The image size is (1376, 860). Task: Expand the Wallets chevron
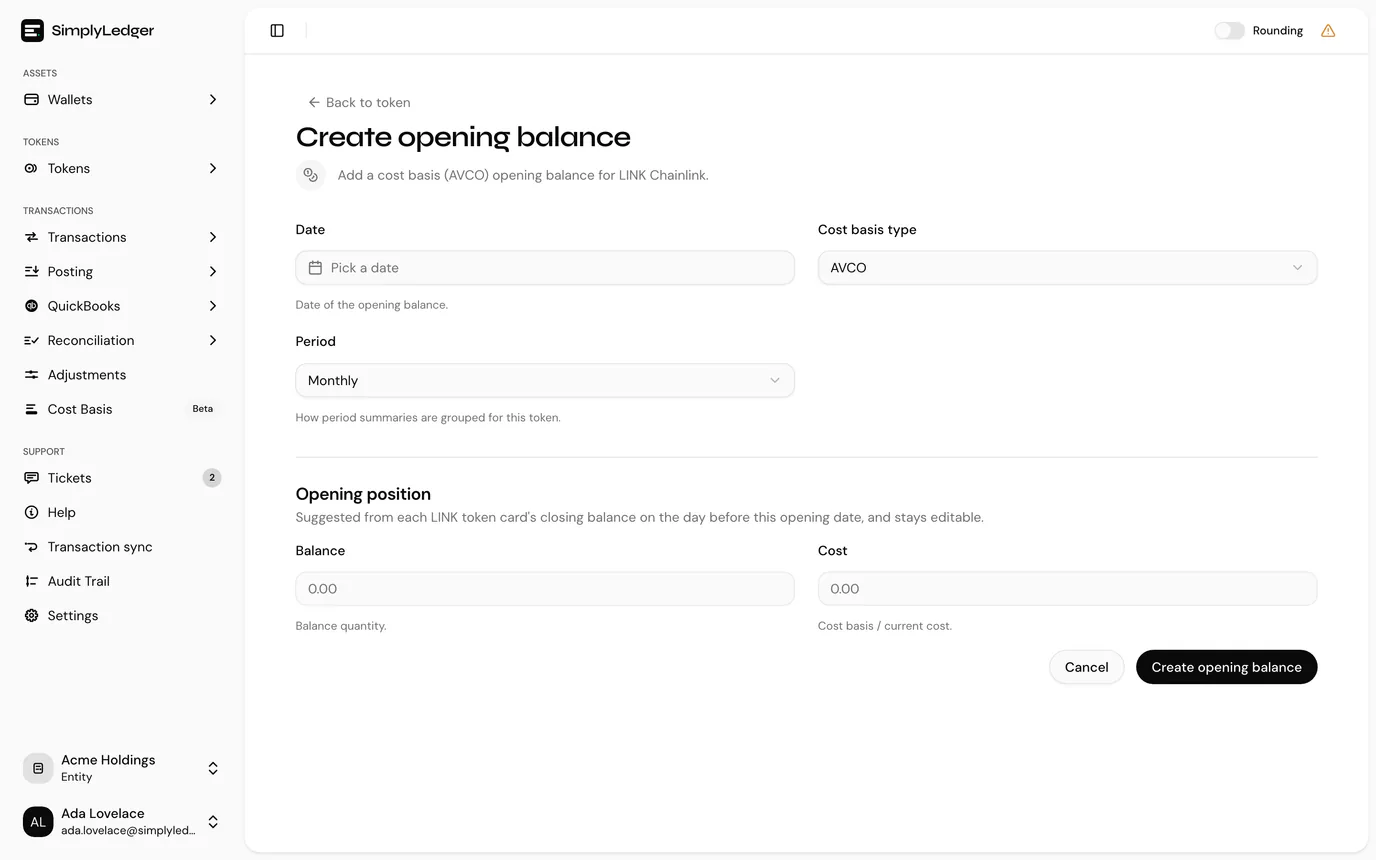(x=212, y=100)
